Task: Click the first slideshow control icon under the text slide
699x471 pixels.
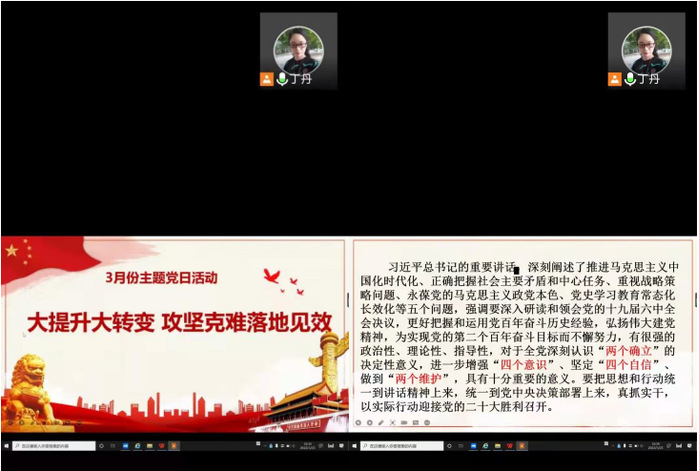Action: [359, 422]
